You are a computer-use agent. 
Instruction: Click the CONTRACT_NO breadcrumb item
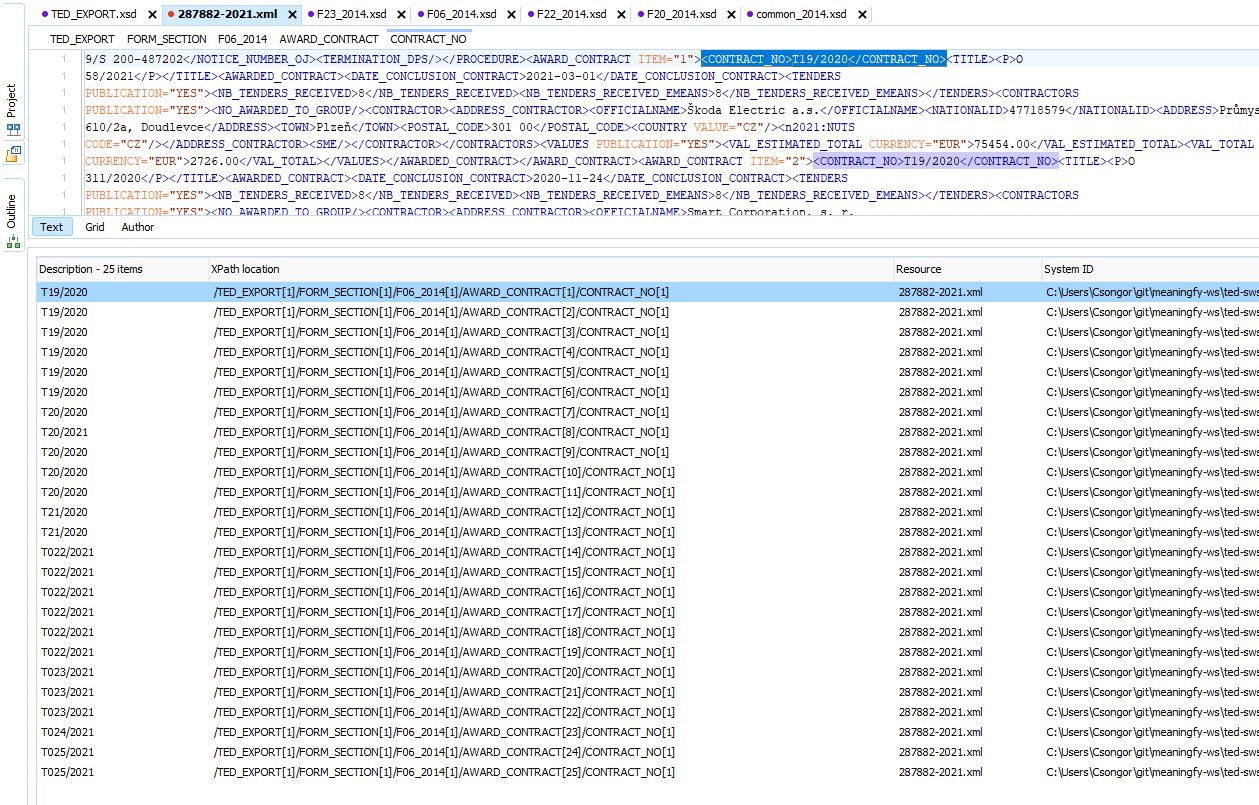(x=428, y=40)
